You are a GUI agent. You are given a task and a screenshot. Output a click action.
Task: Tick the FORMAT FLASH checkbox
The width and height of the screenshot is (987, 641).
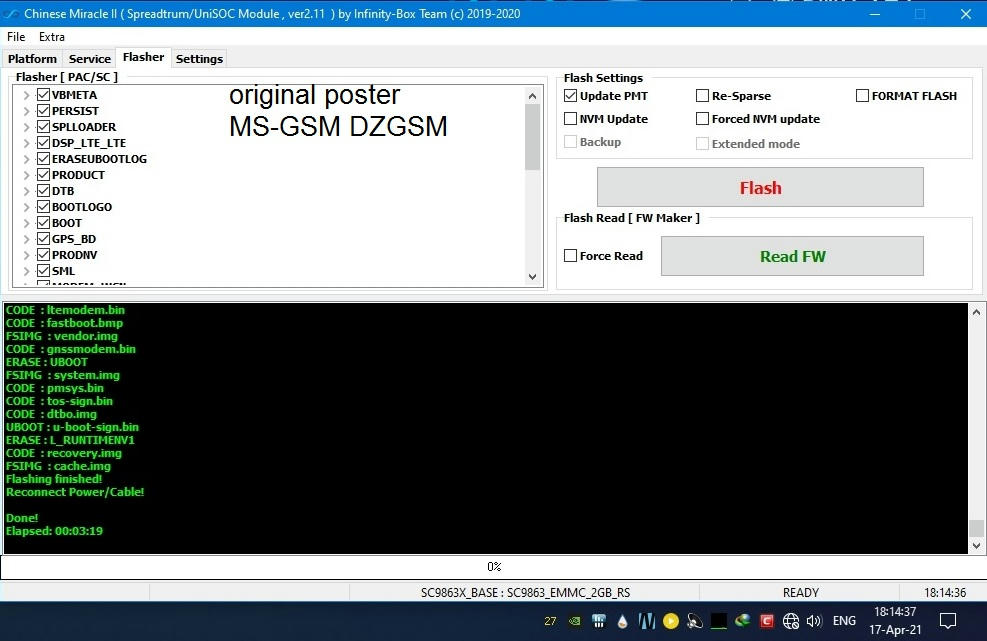(x=862, y=96)
